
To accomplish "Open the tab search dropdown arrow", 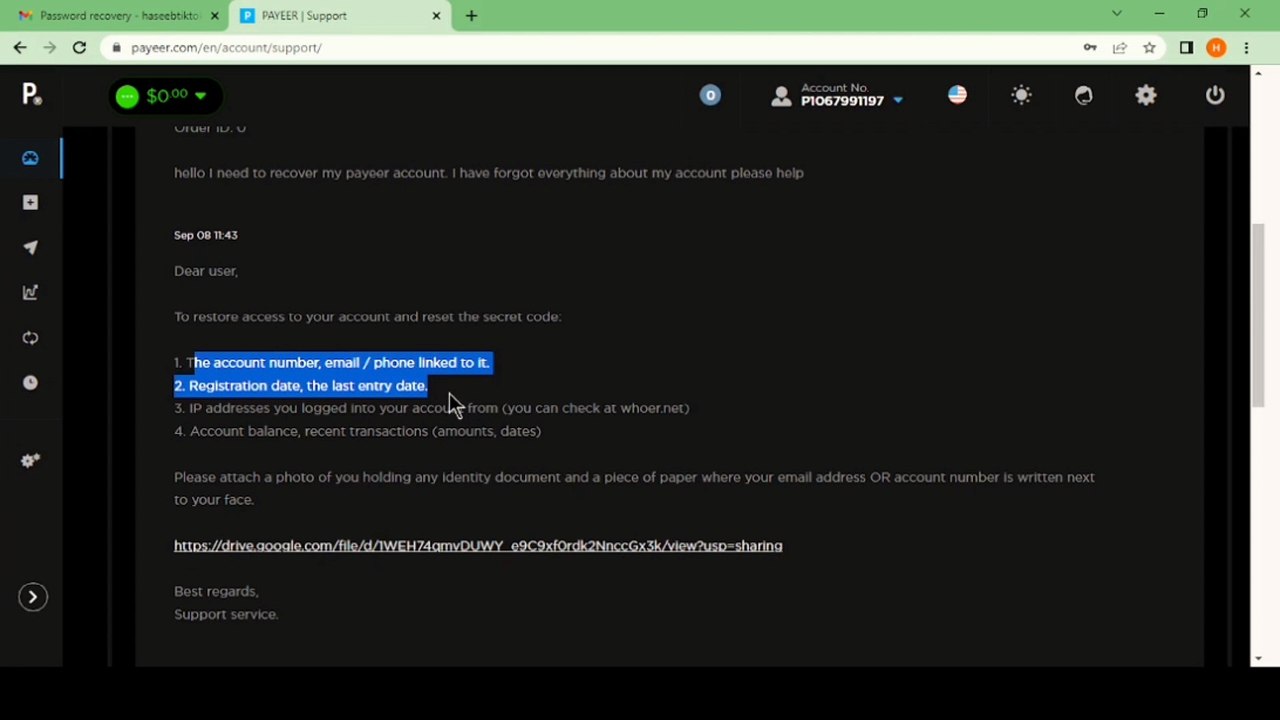I will 1117,14.
